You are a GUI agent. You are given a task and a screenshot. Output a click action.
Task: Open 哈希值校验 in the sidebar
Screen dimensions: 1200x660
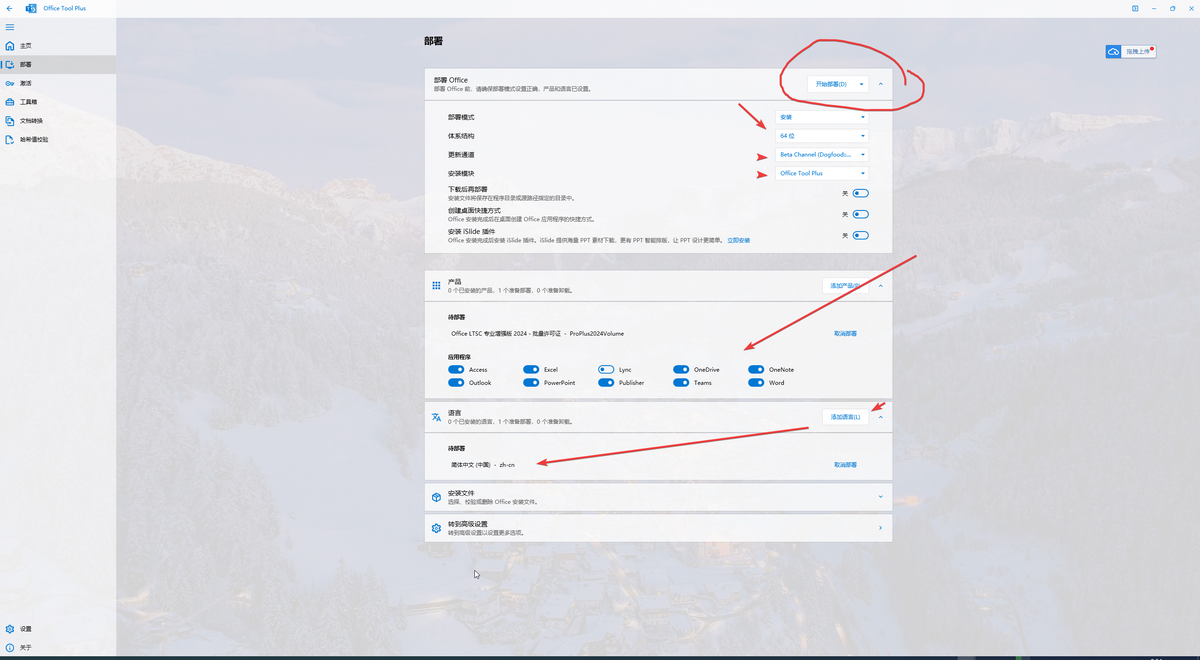58,140
